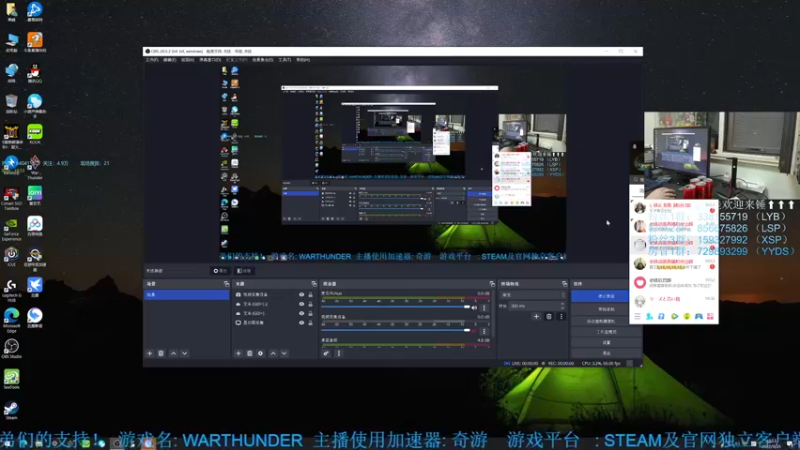
Task: Toggle 工作室模式 button
Action: (606, 332)
